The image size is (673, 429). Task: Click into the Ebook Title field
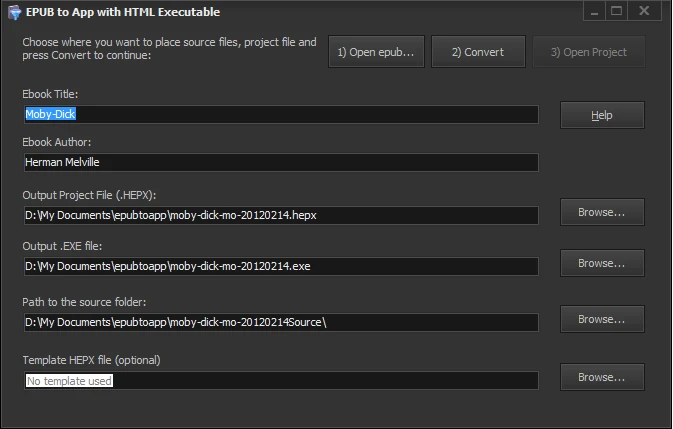pyautogui.click(x=280, y=114)
